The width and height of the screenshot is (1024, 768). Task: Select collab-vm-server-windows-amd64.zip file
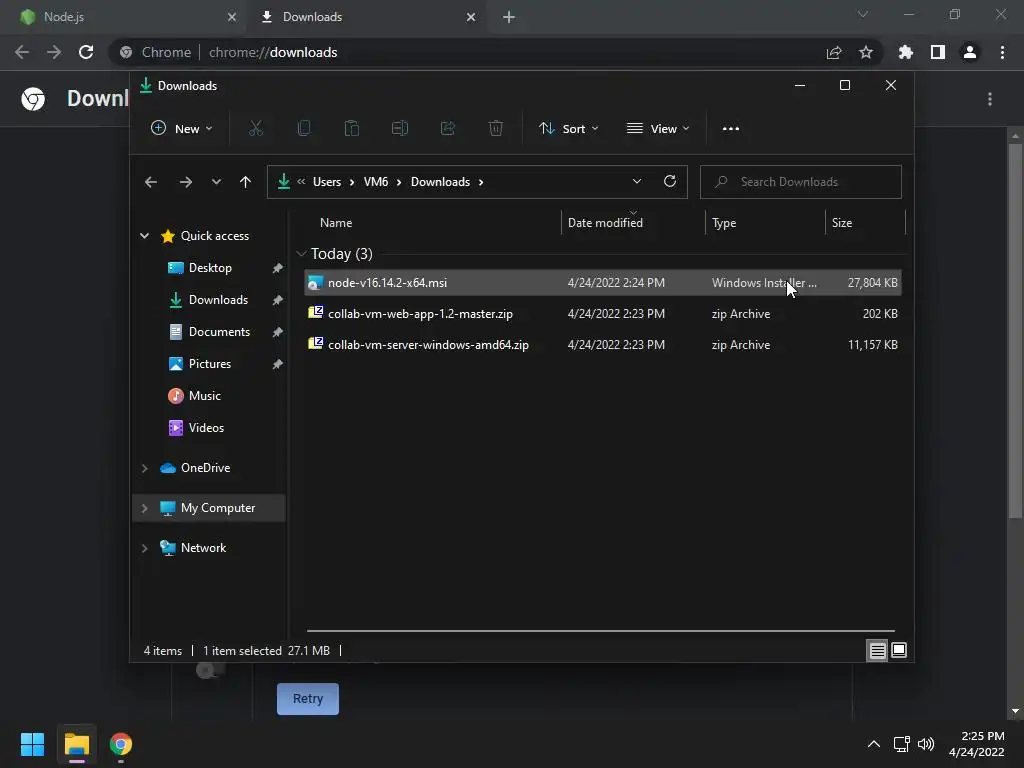click(x=603, y=345)
